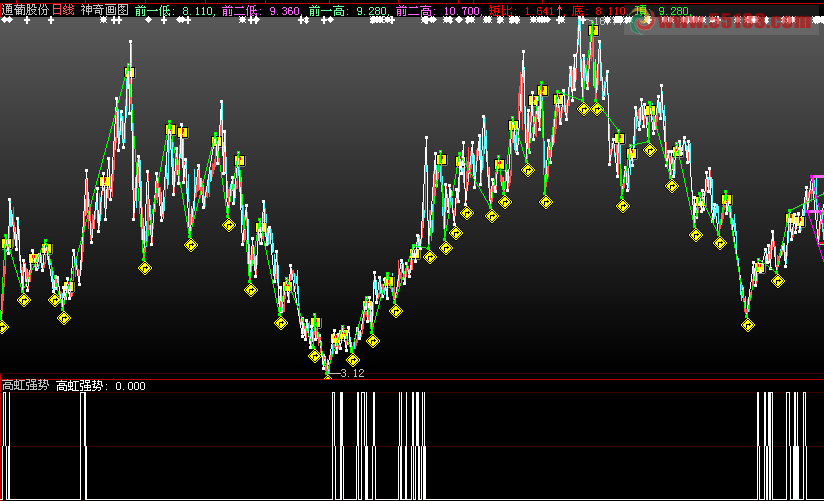Click the stock name 通葡股份

pyautogui.click(x=25, y=10)
